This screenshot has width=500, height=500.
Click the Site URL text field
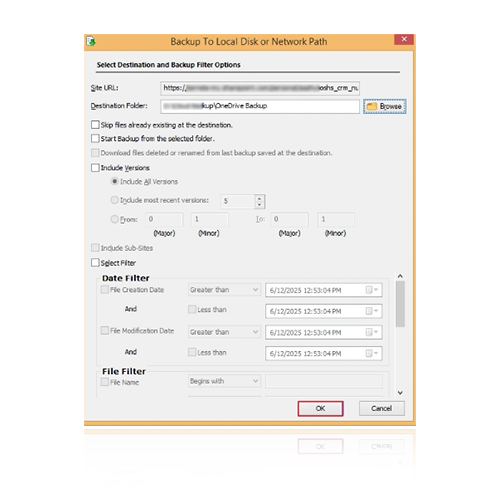[260, 88]
